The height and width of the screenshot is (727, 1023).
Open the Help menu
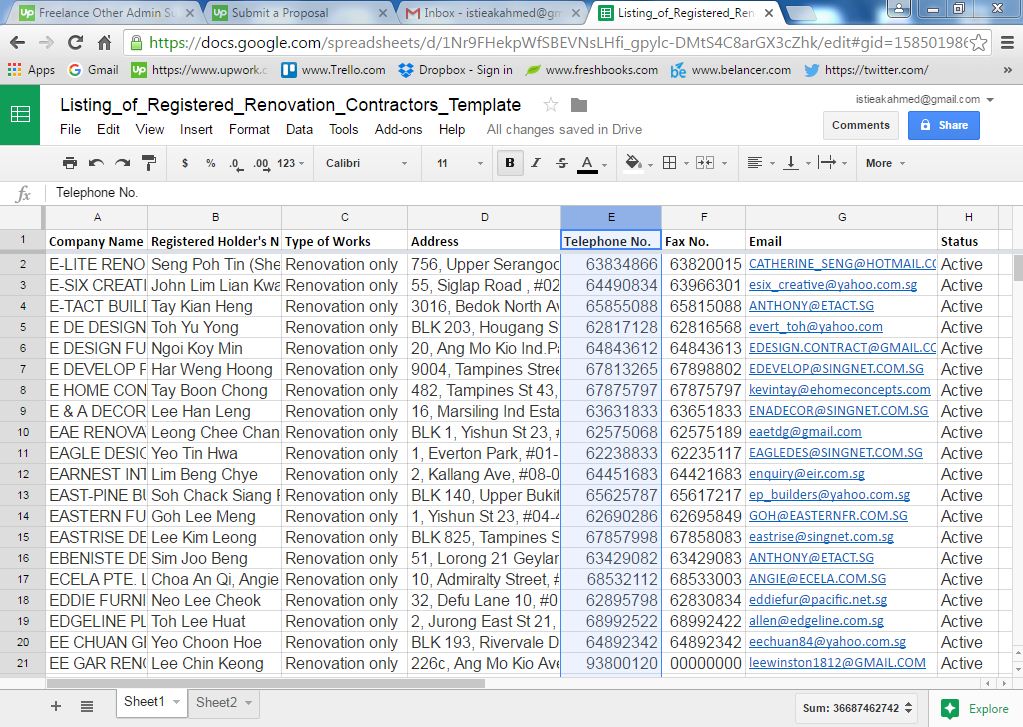[451, 129]
